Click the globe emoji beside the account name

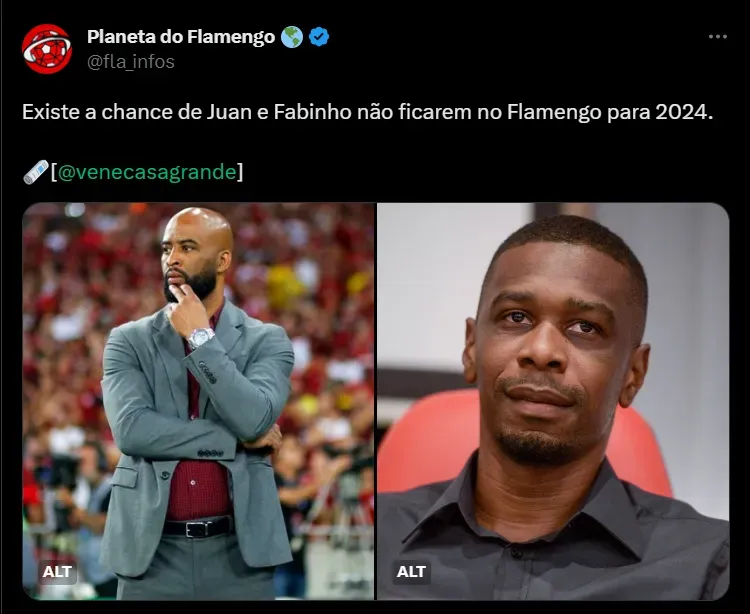pyautogui.click(x=291, y=37)
